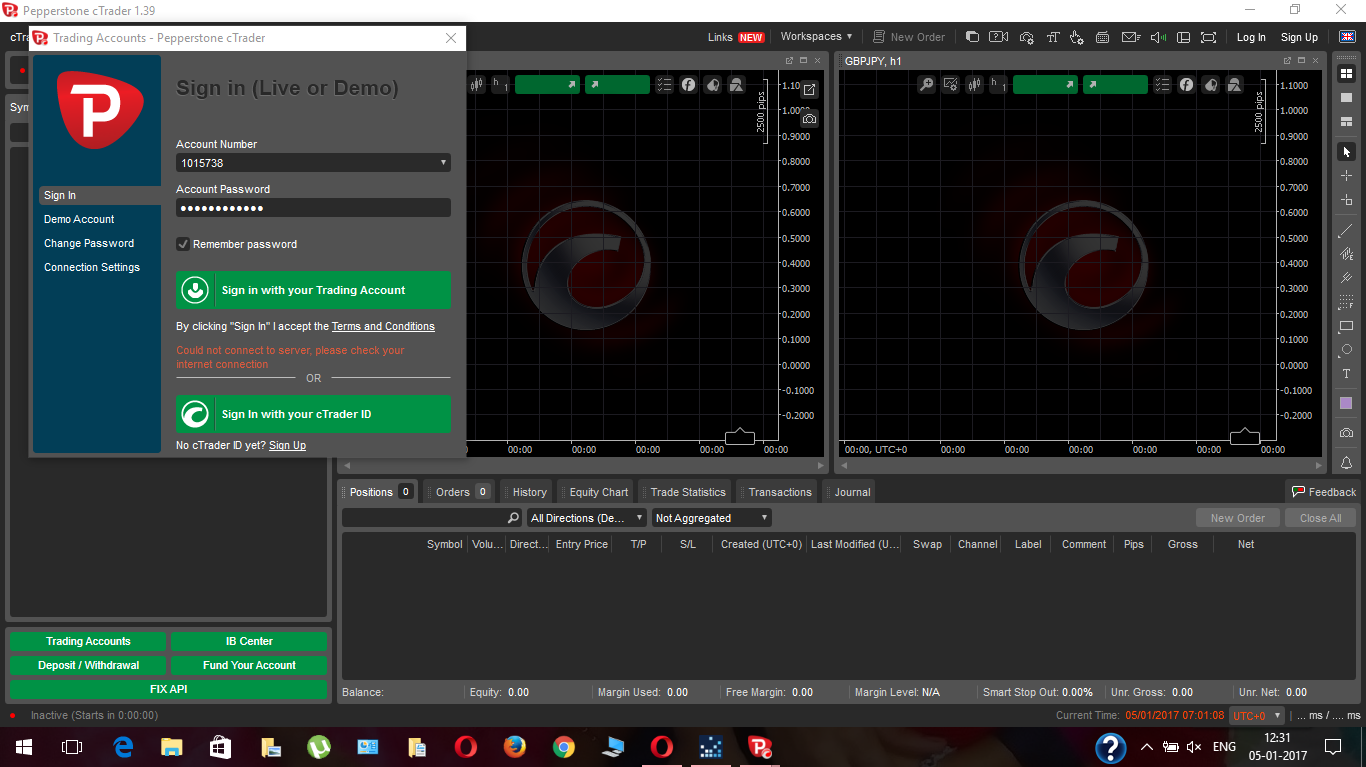Click the mail icon in top toolbar
Viewport: 1366px width, 767px height.
pos(1130,37)
